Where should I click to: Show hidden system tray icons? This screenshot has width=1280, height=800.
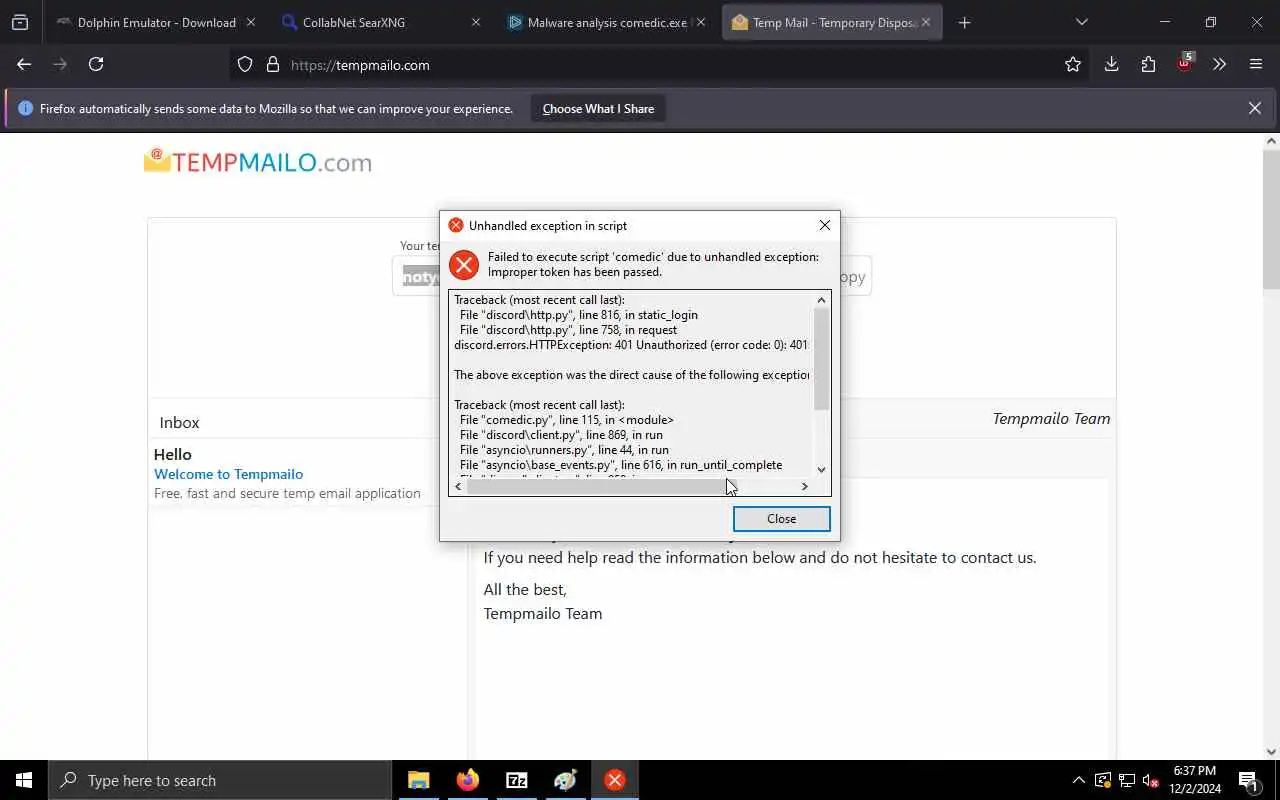[1078, 780]
